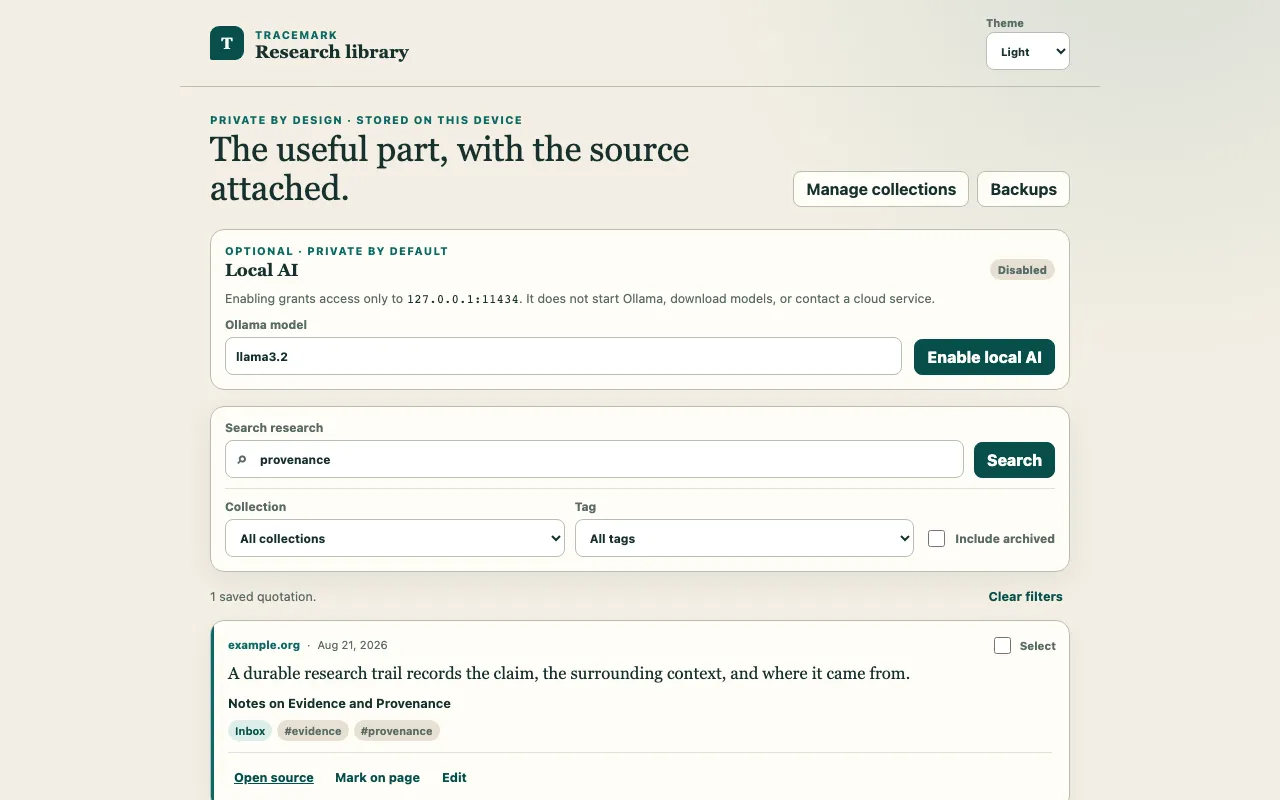
Task: Click the Notes on Evidence and Provenance title
Action: [339, 703]
